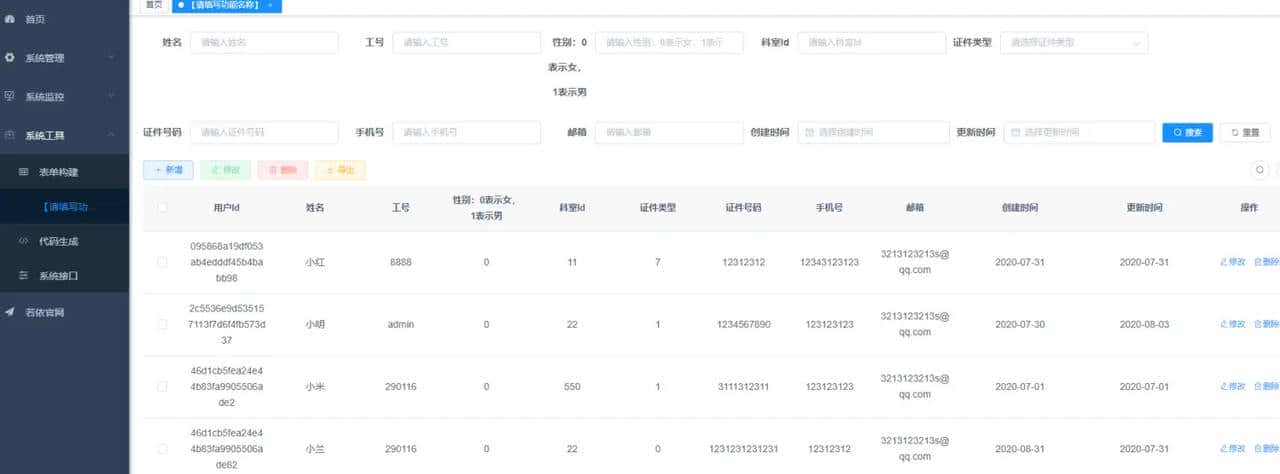1280x474 pixels.
Task: Click the red 删除 toolbar button
Action: (x=283, y=170)
